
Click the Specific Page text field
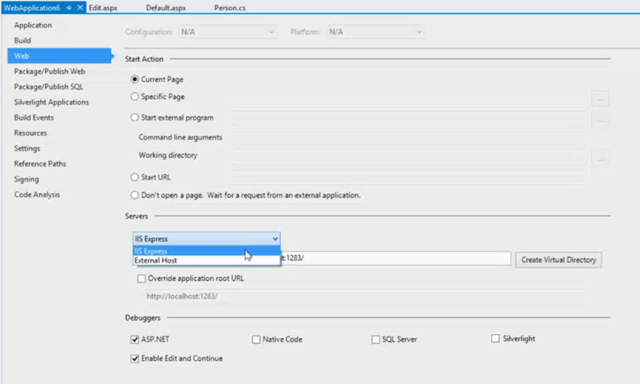tap(409, 98)
